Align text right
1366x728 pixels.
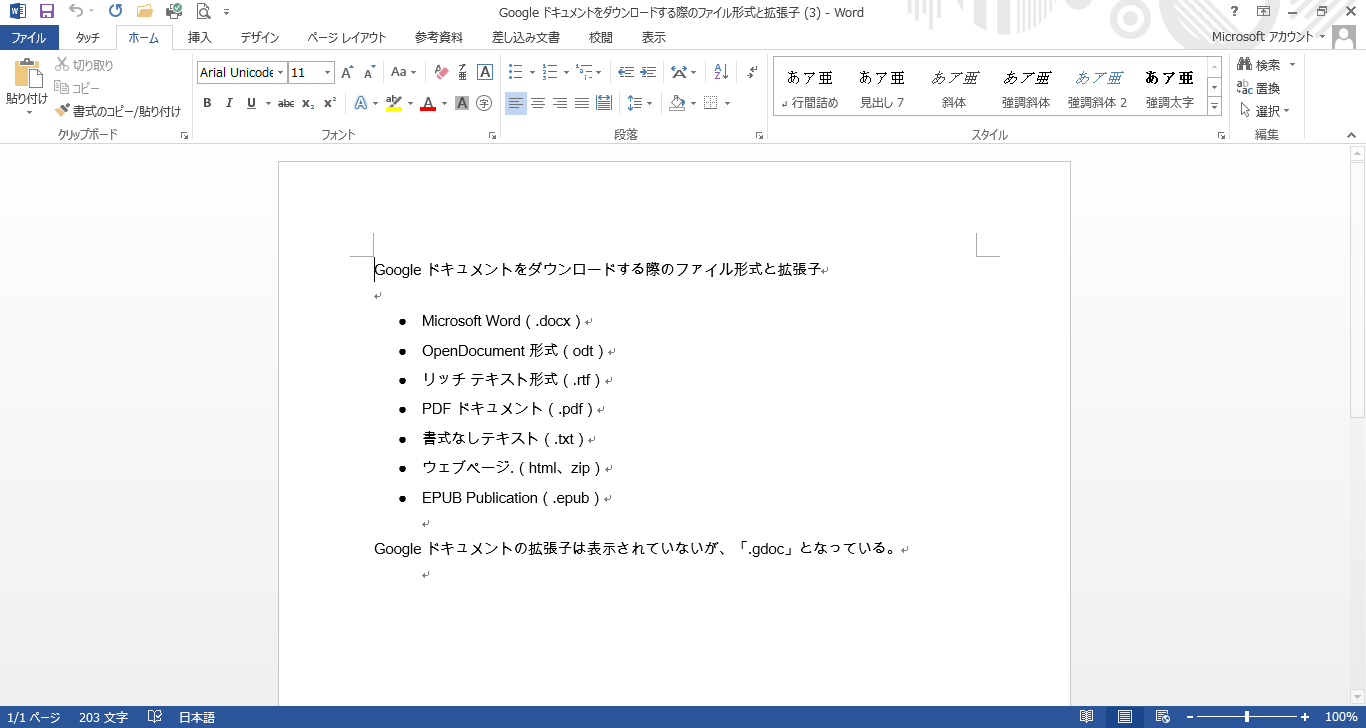pyautogui.click(x=560, y=103)
